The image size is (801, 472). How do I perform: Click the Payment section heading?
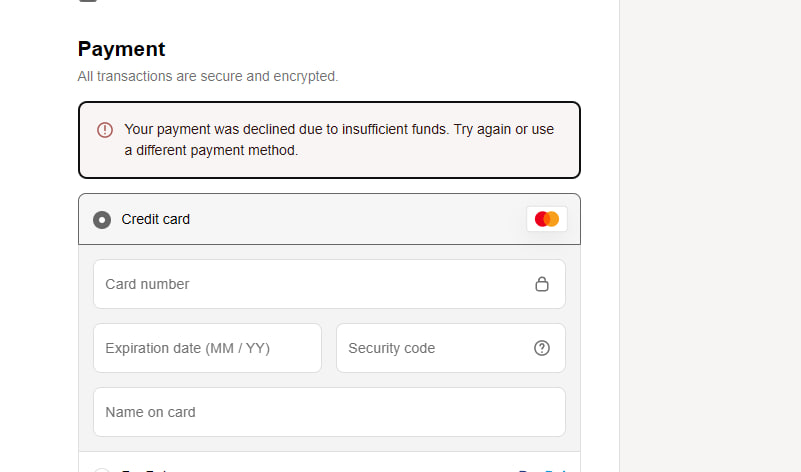coord(121,49)
